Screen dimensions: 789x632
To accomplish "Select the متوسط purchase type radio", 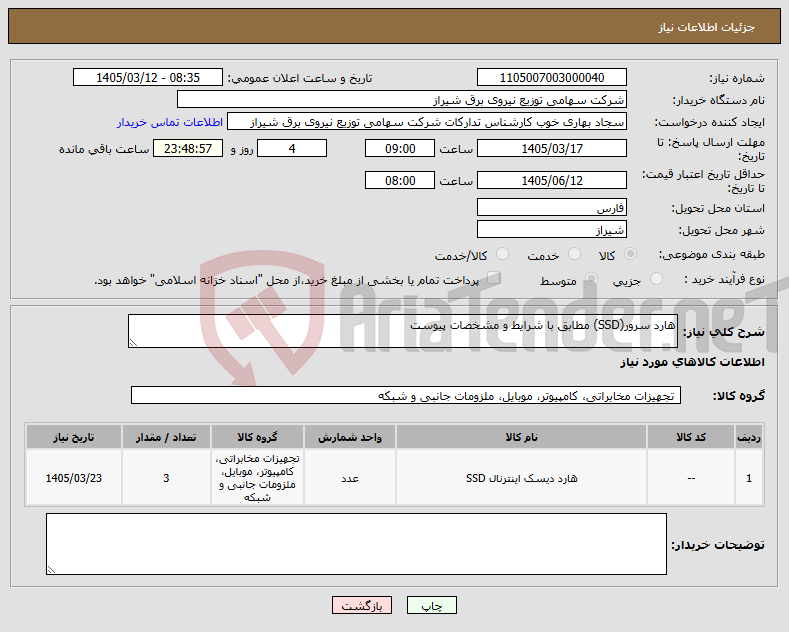I will [x=592, y=279].
